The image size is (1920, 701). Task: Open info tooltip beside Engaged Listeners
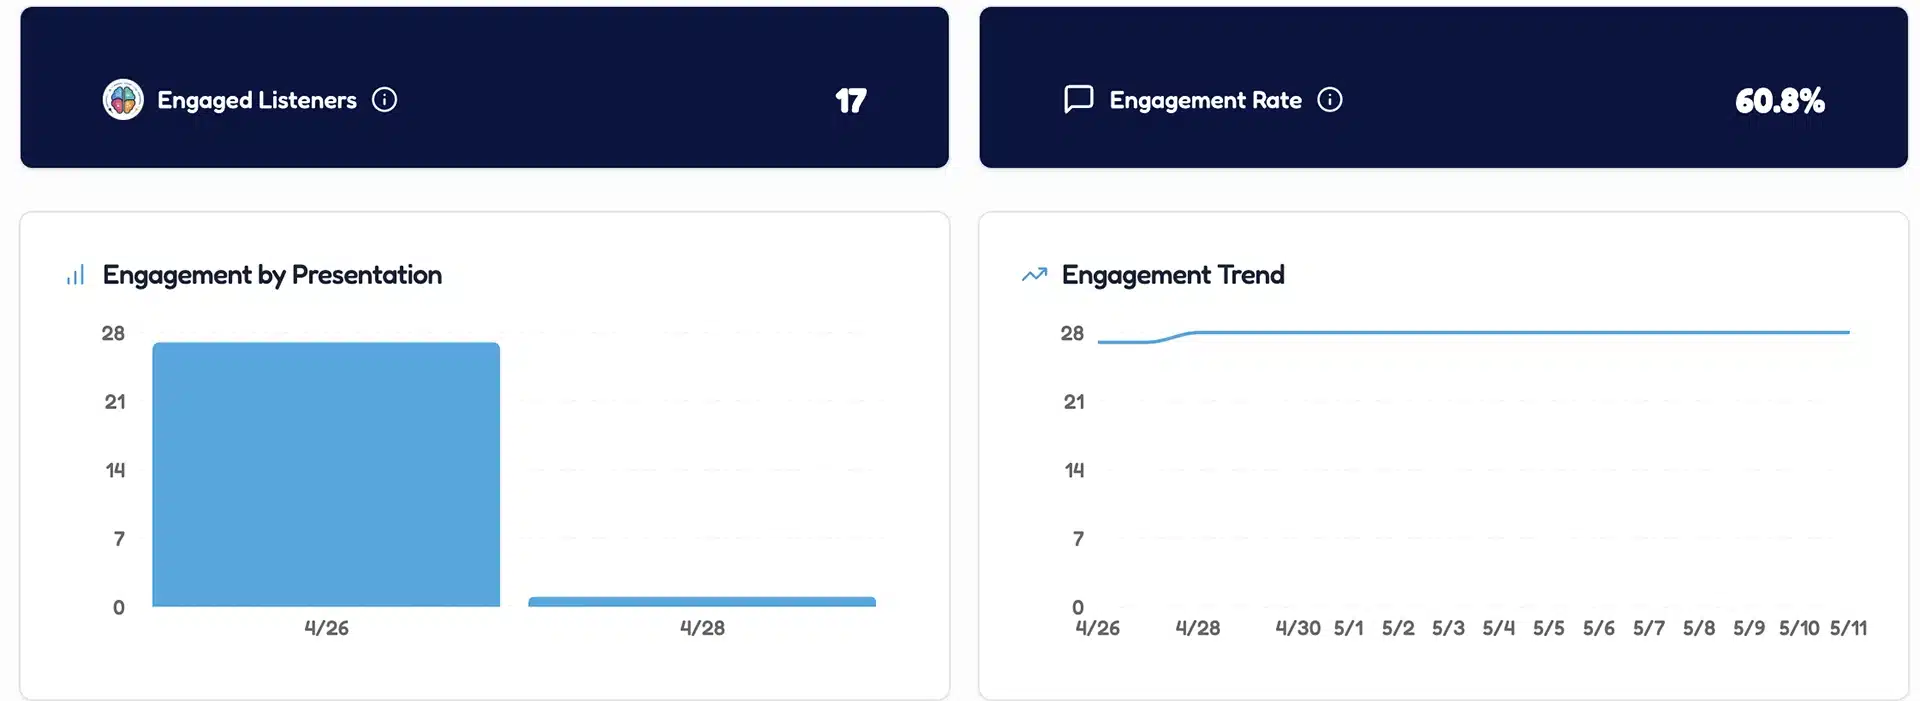384,100
